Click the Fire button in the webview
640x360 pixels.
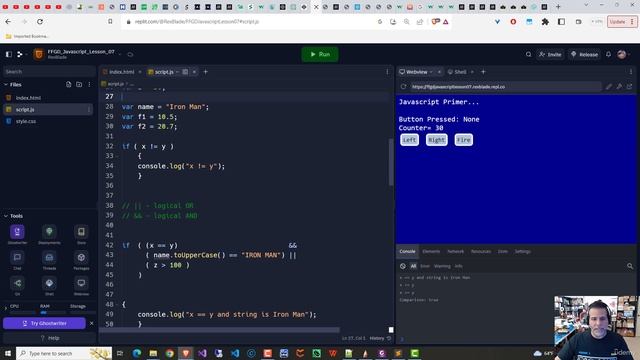pos(464,140)
